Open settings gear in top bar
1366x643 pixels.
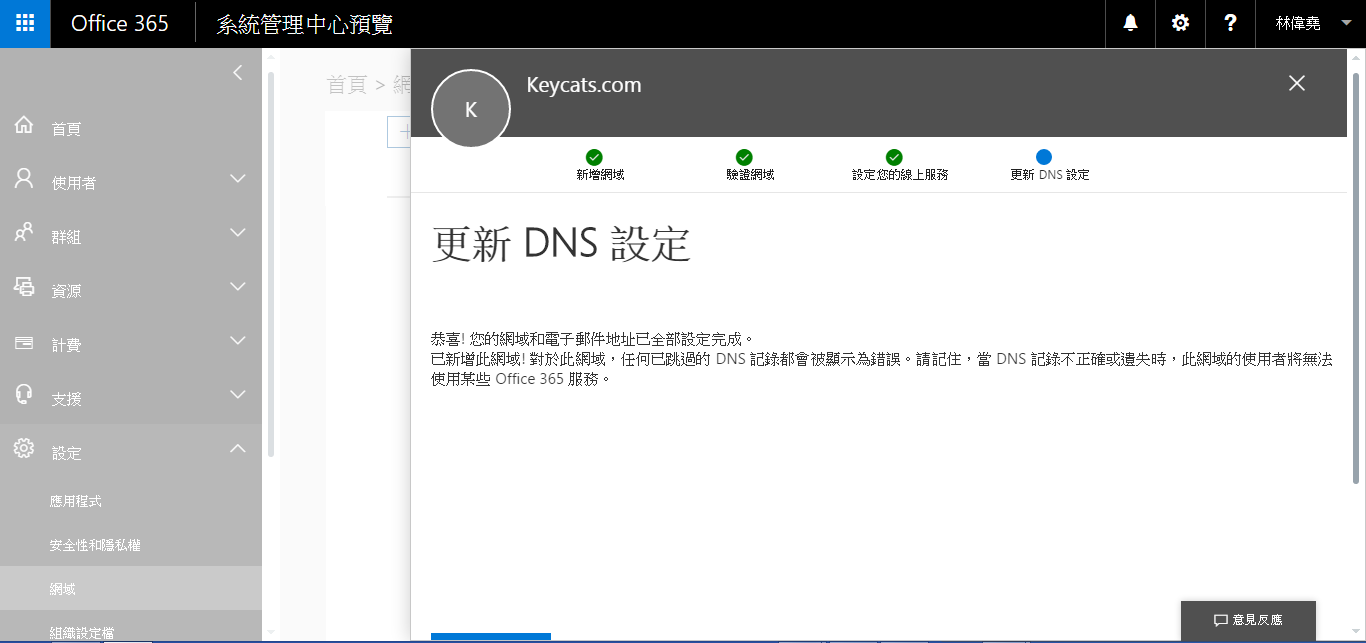point(1181,24)
